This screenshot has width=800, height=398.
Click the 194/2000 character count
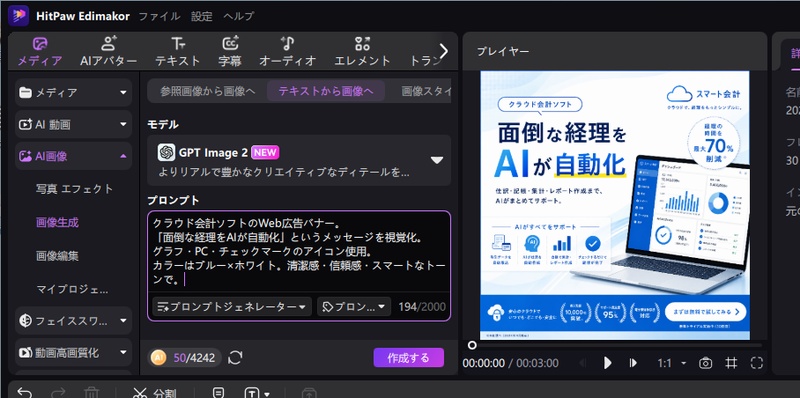click(422, 307)
